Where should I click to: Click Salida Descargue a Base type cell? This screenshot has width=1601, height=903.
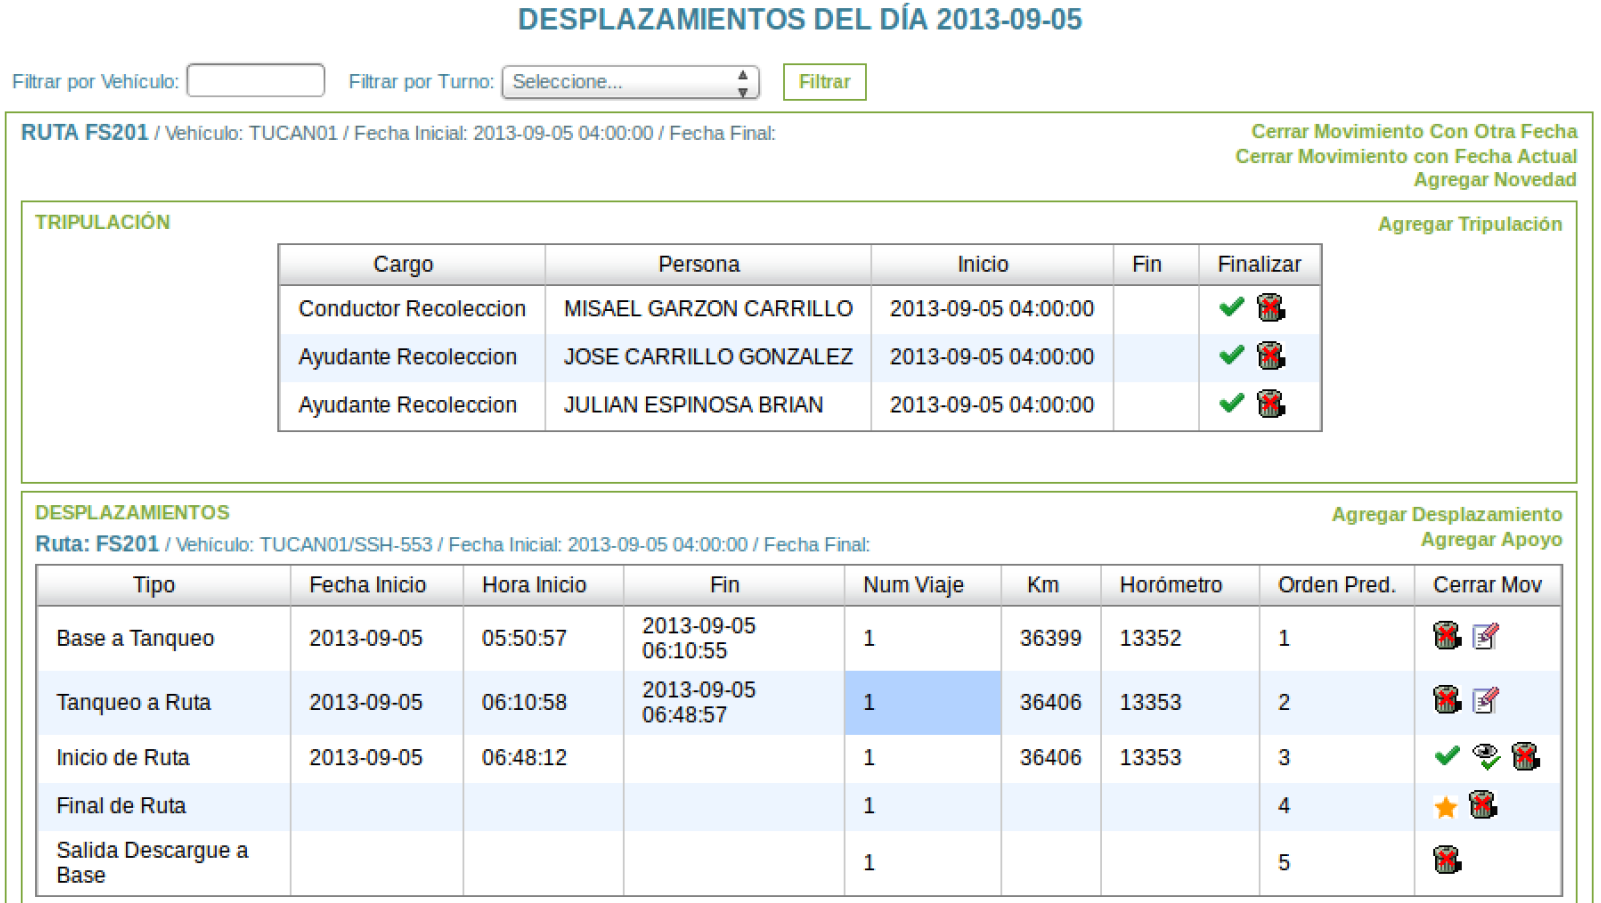tap(164, 862)
